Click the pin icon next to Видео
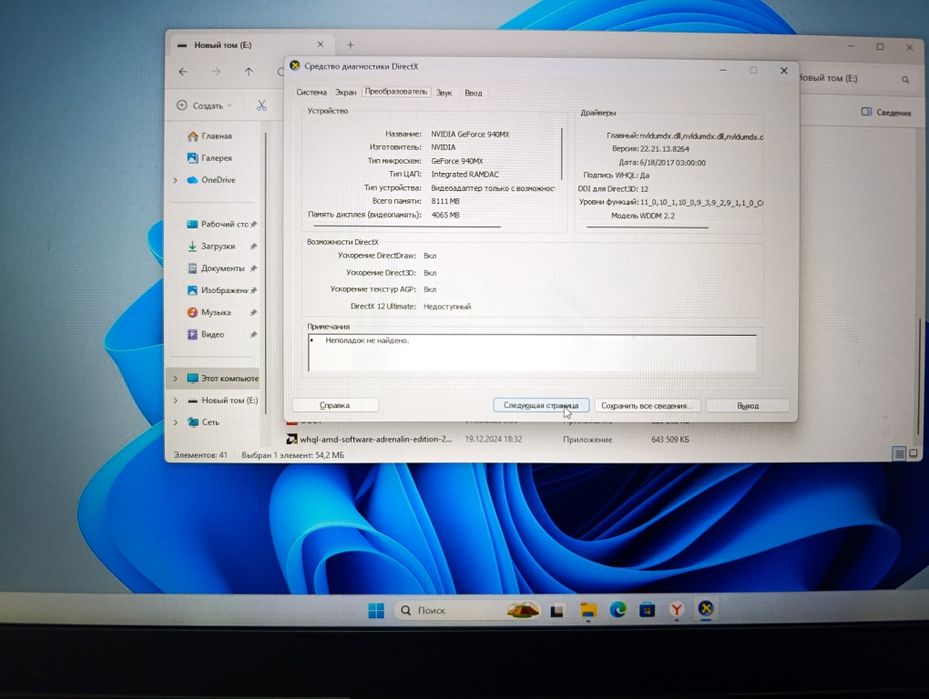 [254, 335]
